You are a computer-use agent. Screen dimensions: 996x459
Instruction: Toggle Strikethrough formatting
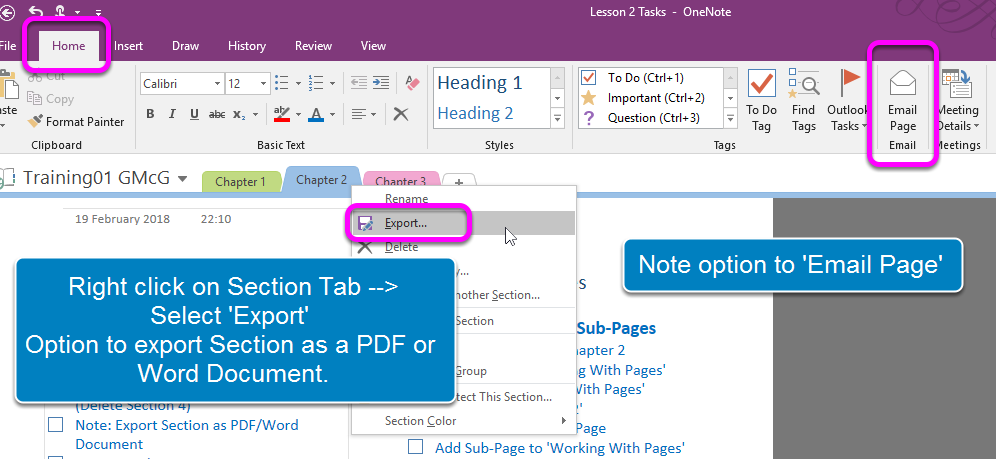pyautogui.click(x=217, y=114)
